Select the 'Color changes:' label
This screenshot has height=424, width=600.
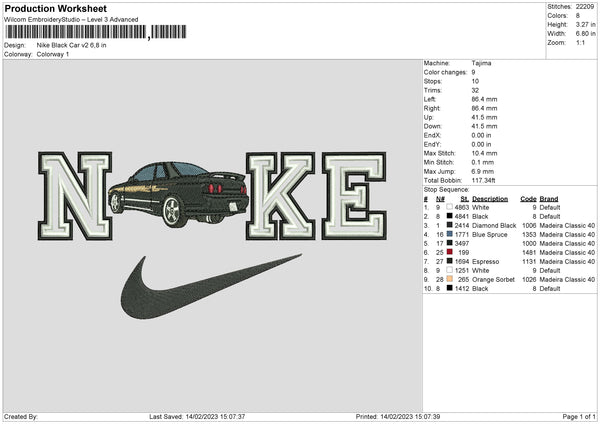[445, 72]
